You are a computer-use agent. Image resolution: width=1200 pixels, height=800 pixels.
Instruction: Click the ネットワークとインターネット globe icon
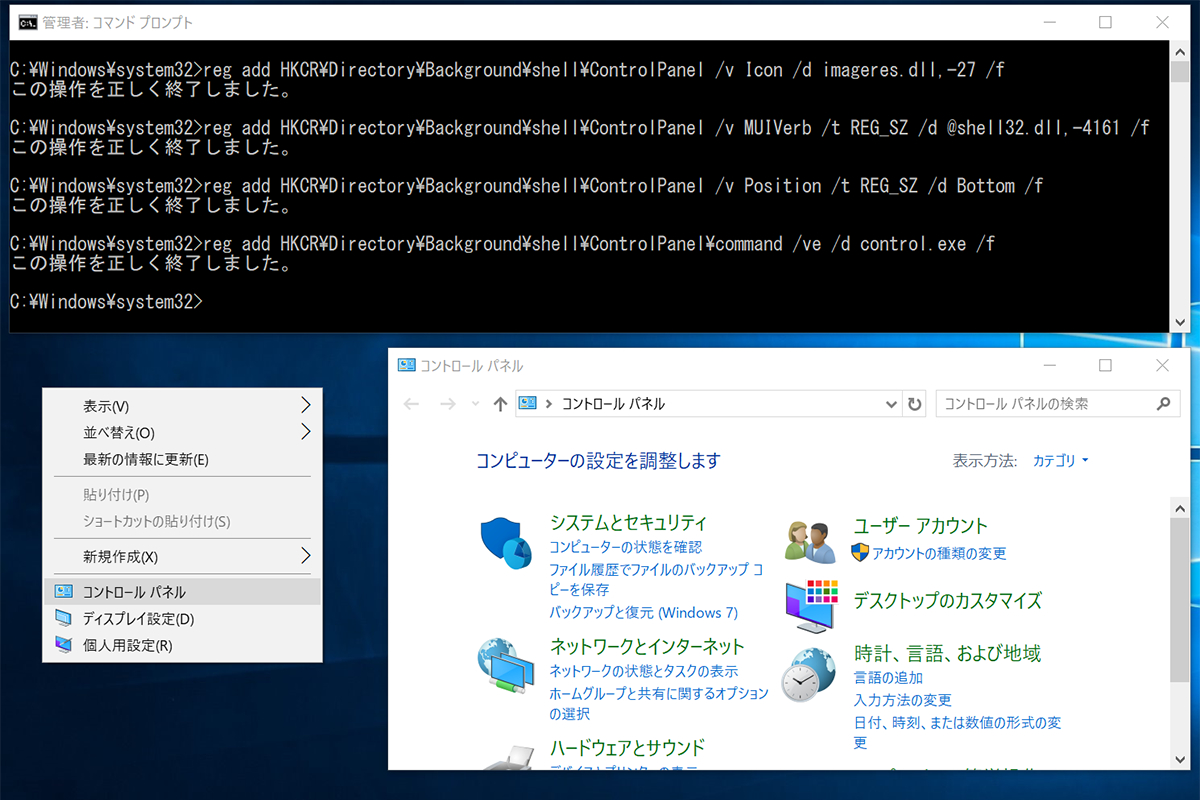point(506,663)
